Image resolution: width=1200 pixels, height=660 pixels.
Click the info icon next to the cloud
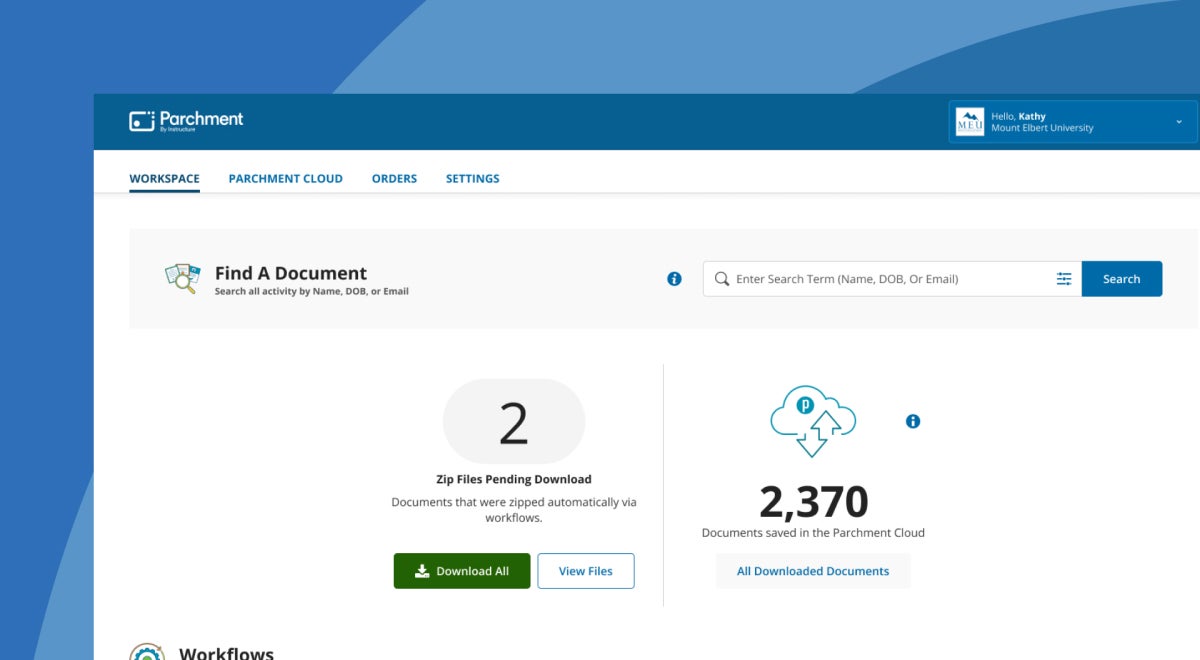point(913,421)
